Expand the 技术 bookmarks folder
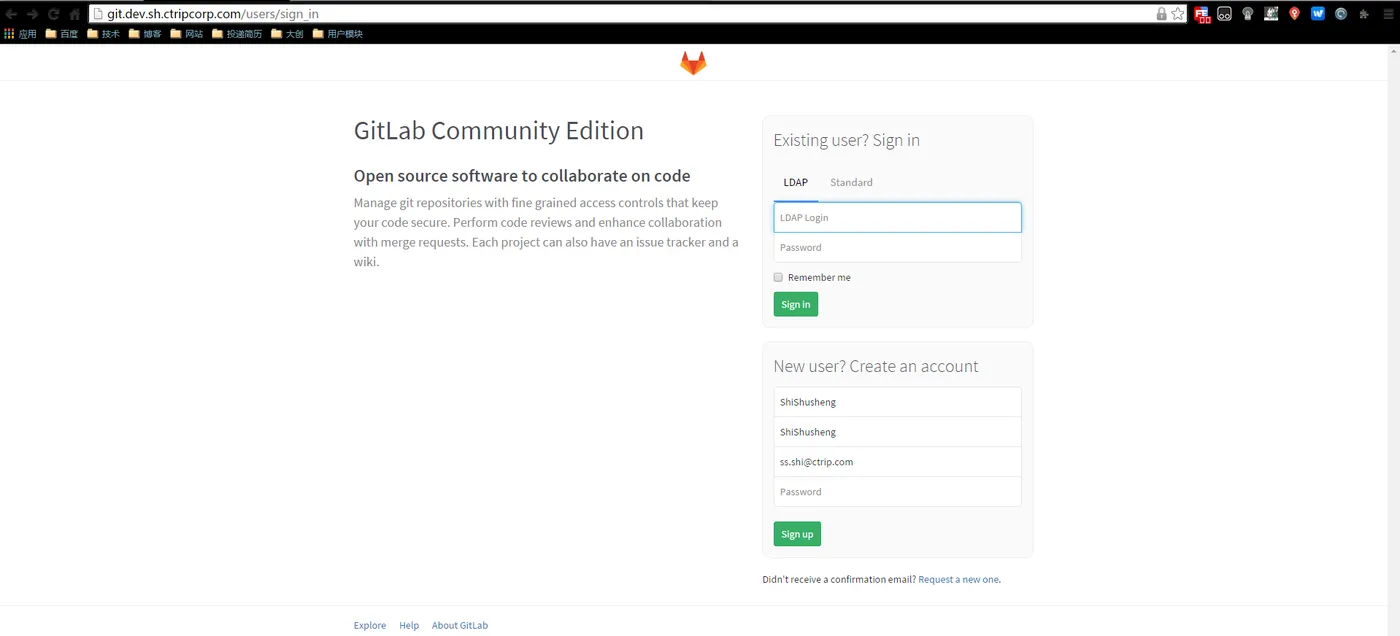 point(103,34)
